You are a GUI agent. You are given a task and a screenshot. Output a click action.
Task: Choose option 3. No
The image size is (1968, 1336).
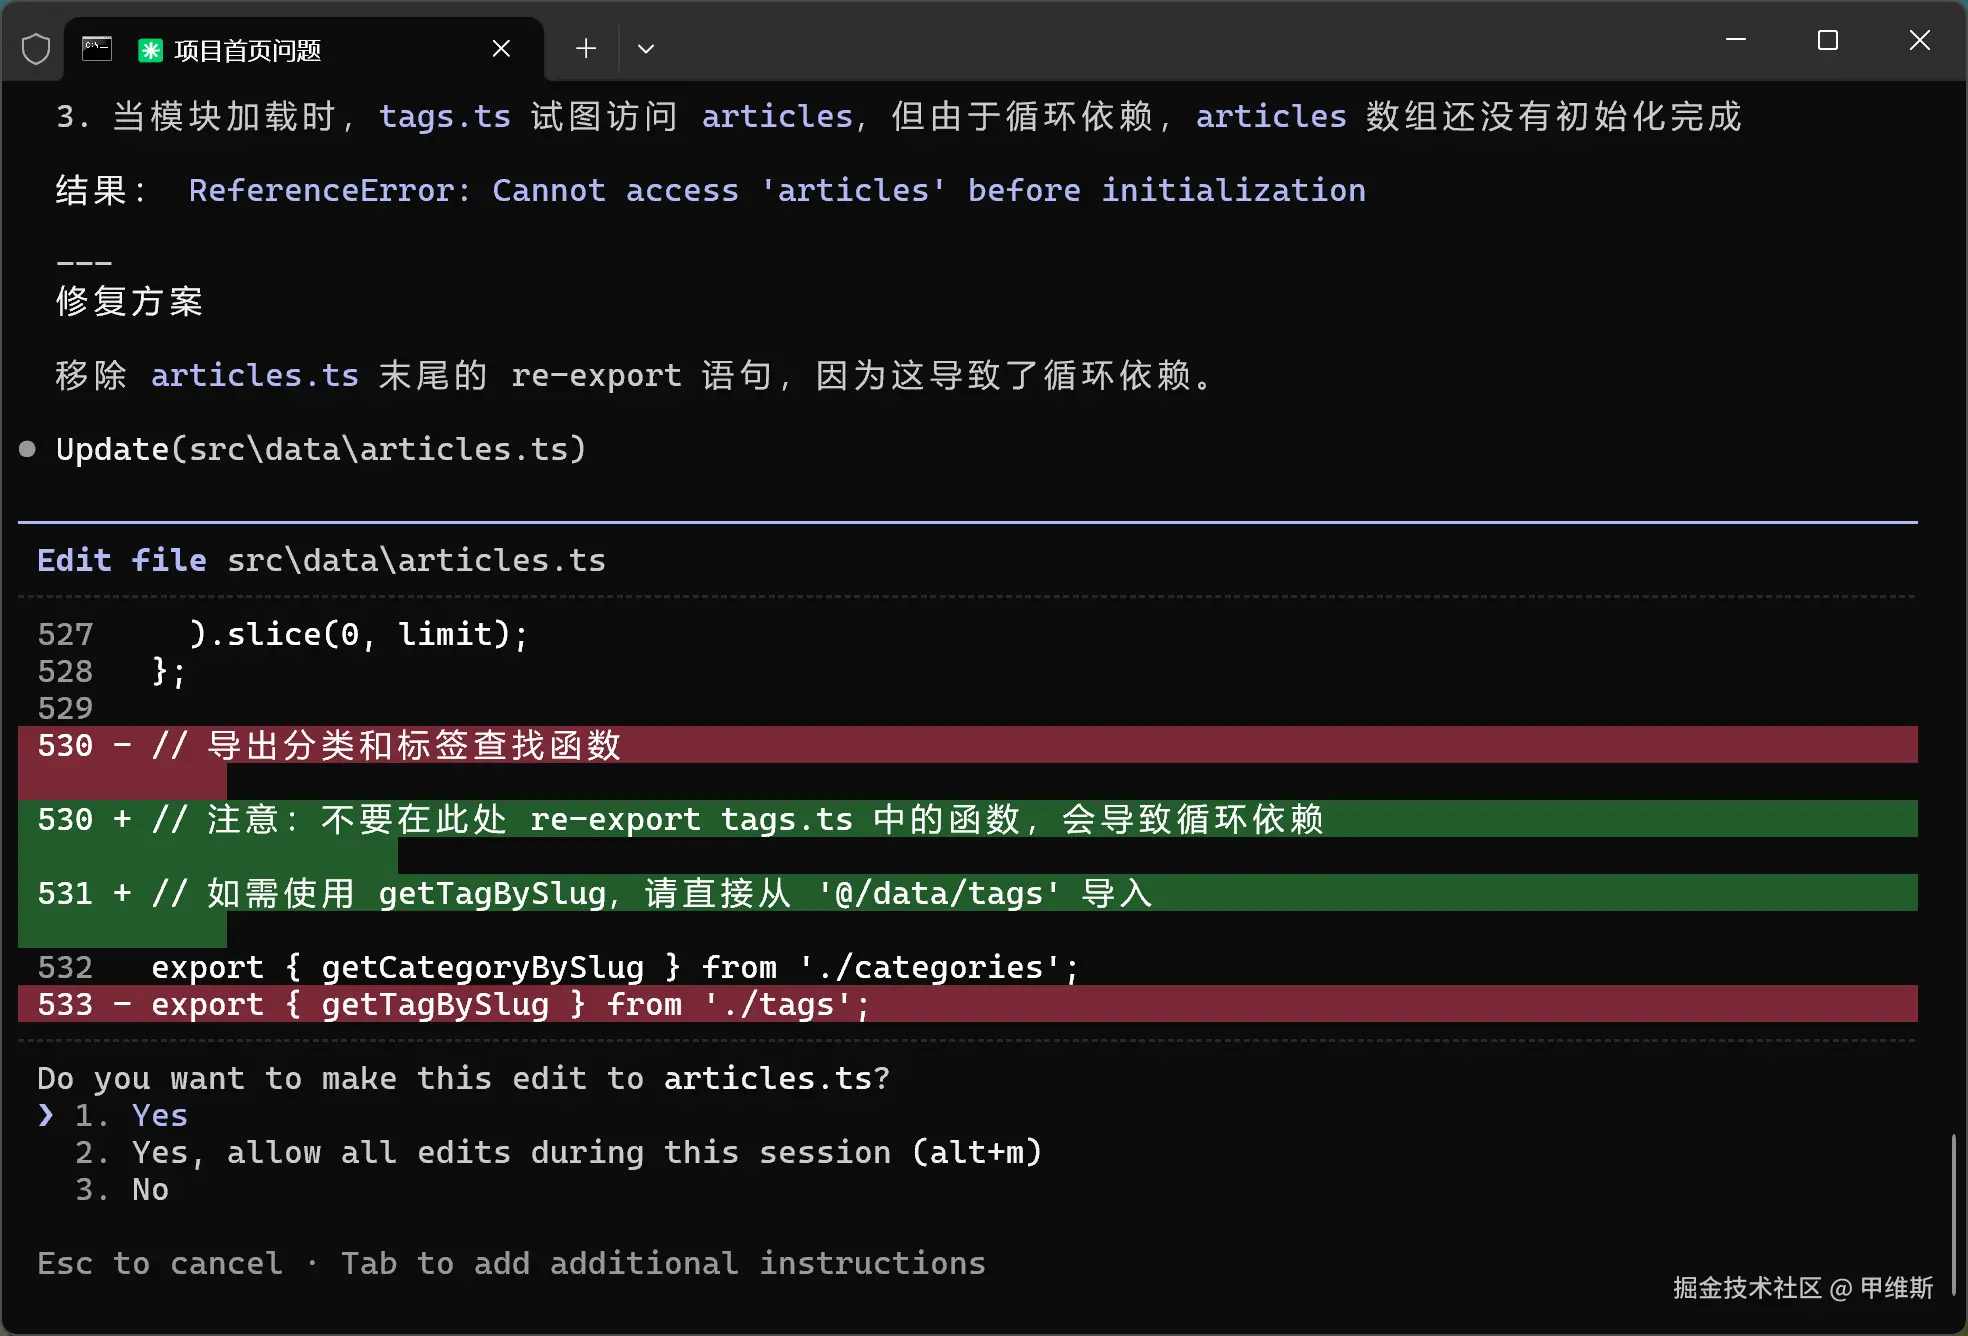coord(150,1189)
